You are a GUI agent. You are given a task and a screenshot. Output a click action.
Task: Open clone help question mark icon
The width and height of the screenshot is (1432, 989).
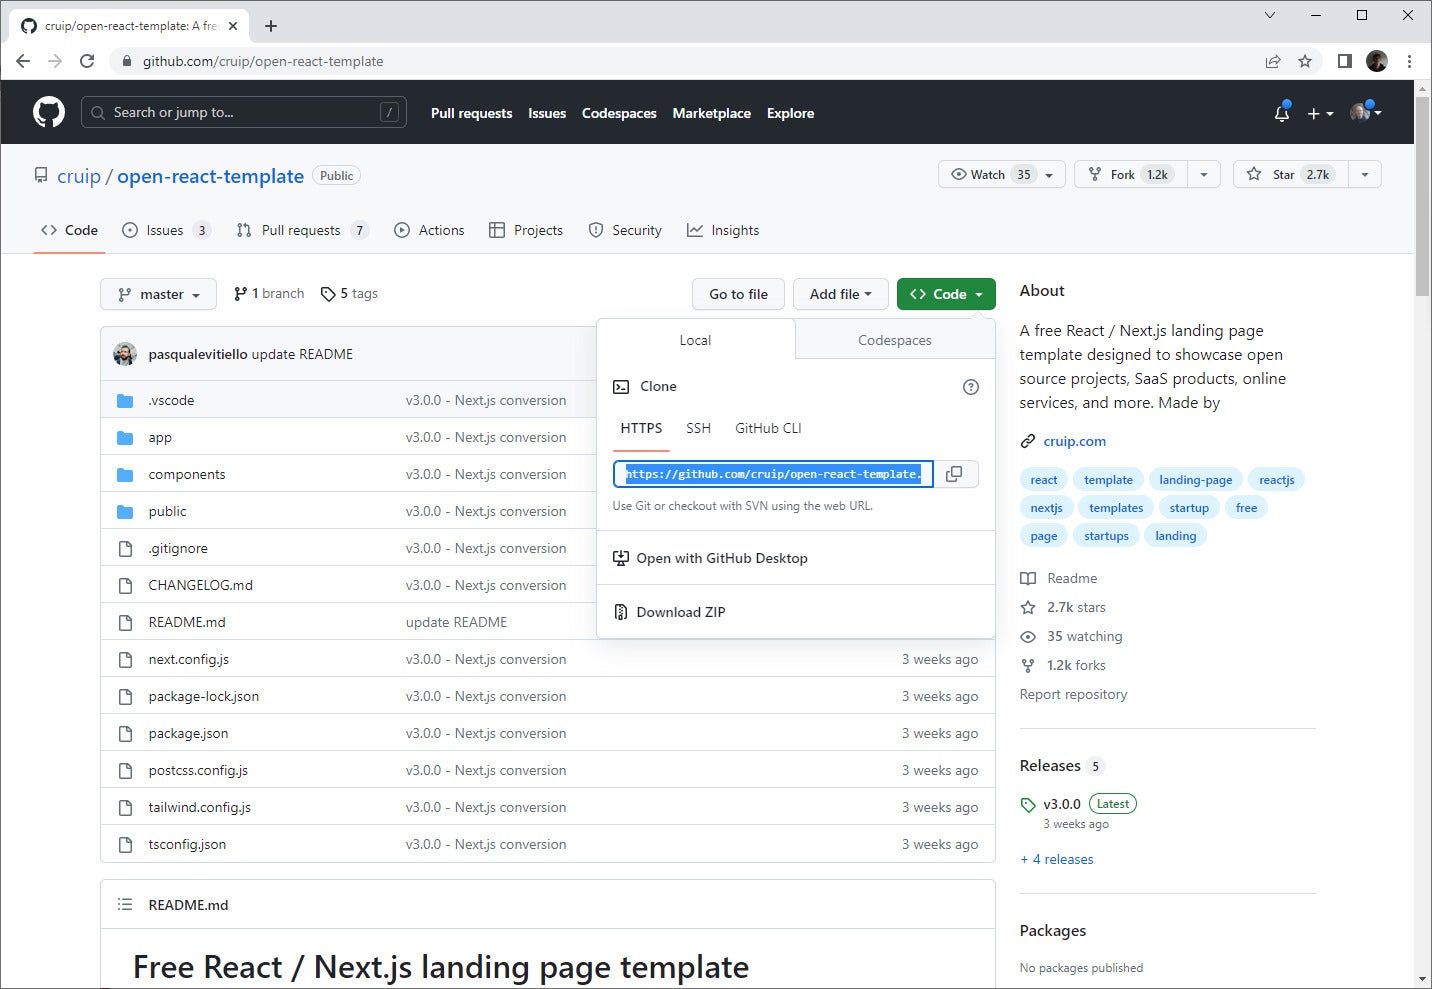coord(970,387)
